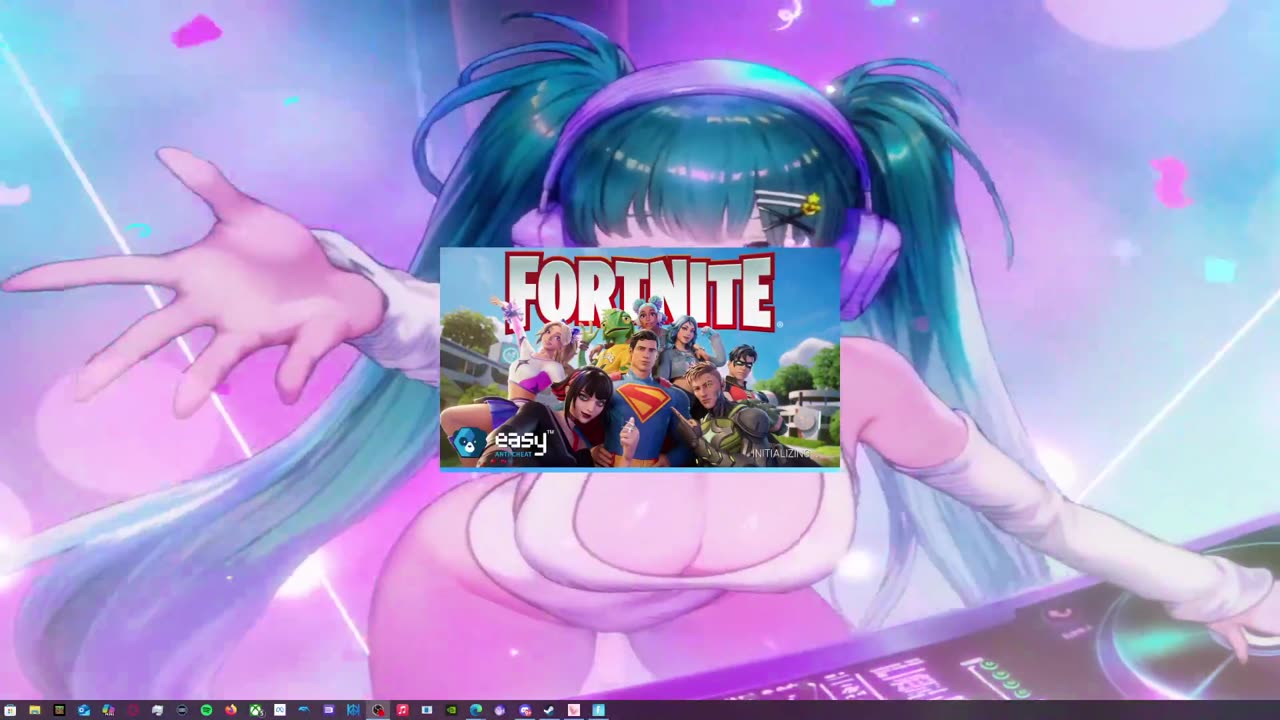Click the small blue window taskbar icon

click(427, 710)
